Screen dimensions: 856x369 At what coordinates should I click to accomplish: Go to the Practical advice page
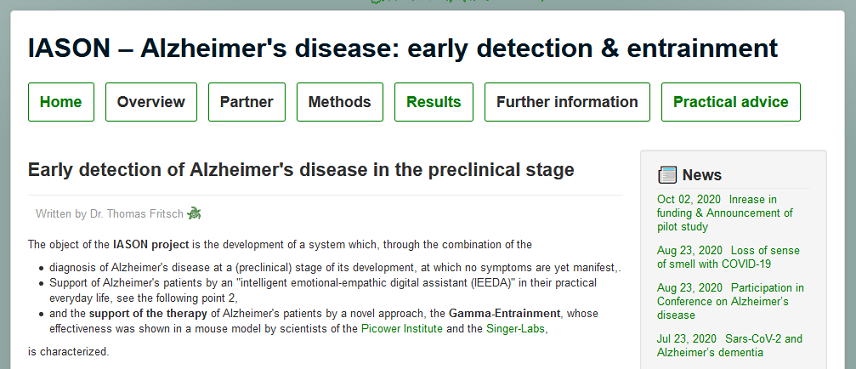click(x=731, y=102)
